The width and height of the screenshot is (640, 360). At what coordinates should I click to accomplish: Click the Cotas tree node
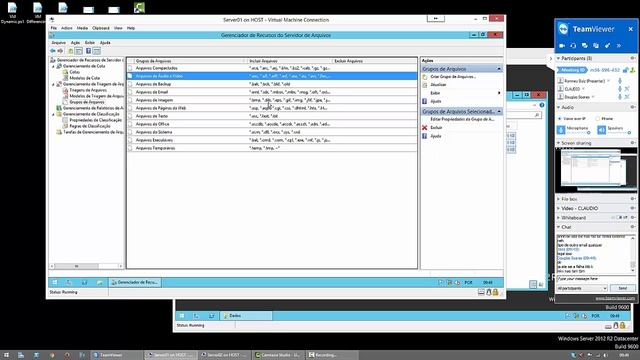(x=74, y=72)
